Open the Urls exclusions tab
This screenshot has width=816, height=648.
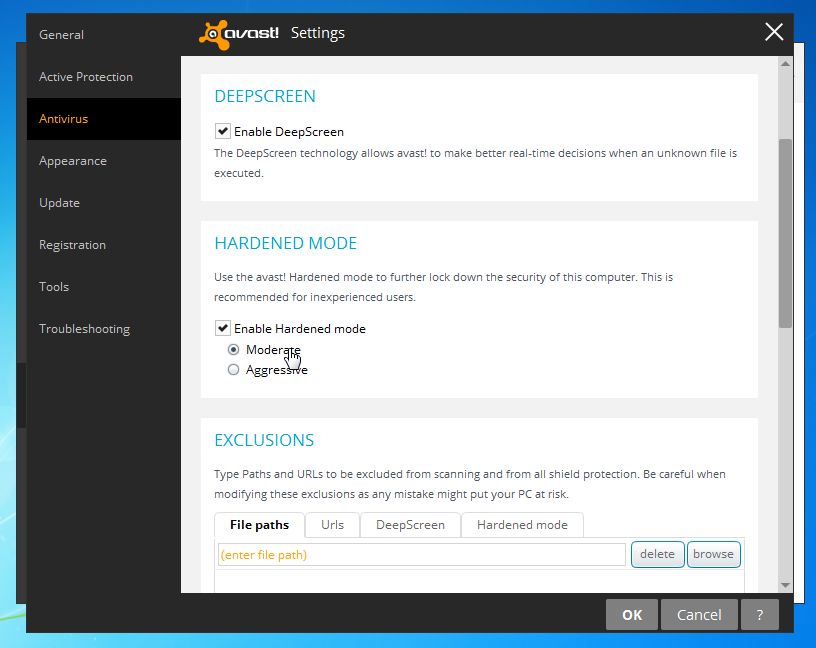332,525
